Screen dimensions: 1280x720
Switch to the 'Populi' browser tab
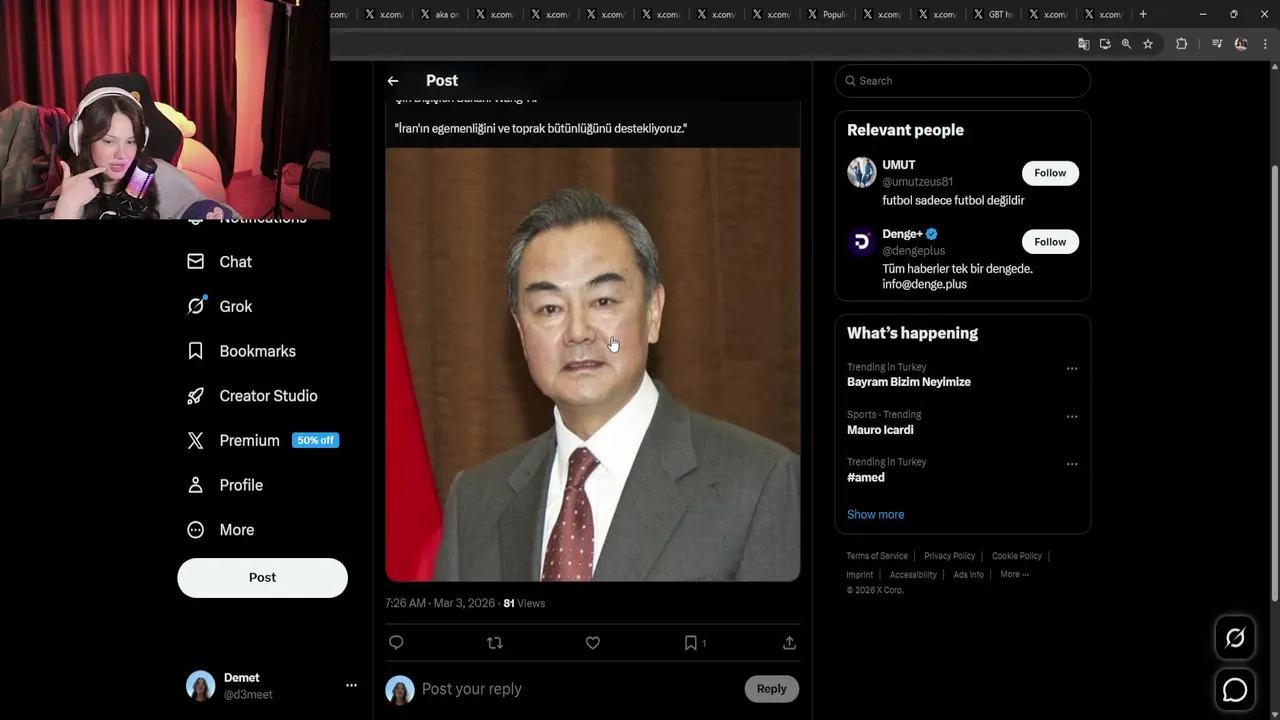825,15
